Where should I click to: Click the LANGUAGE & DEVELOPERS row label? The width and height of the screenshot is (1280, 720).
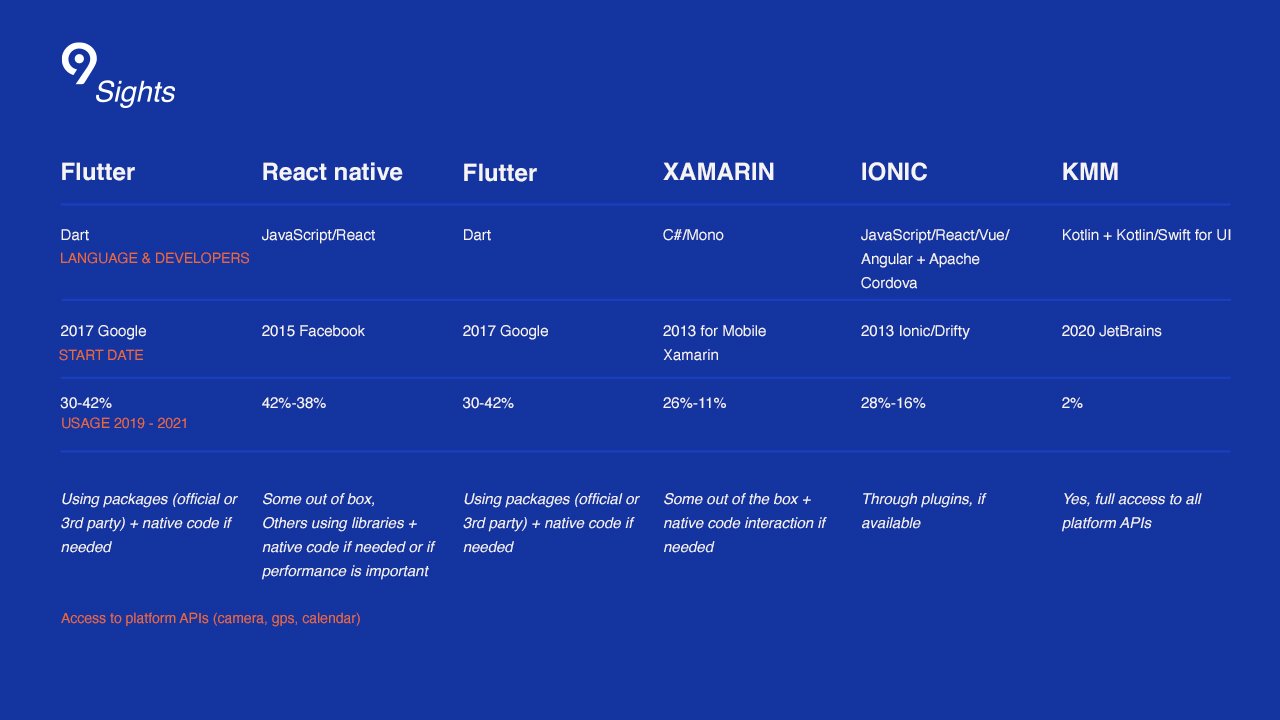click(155, 258)
